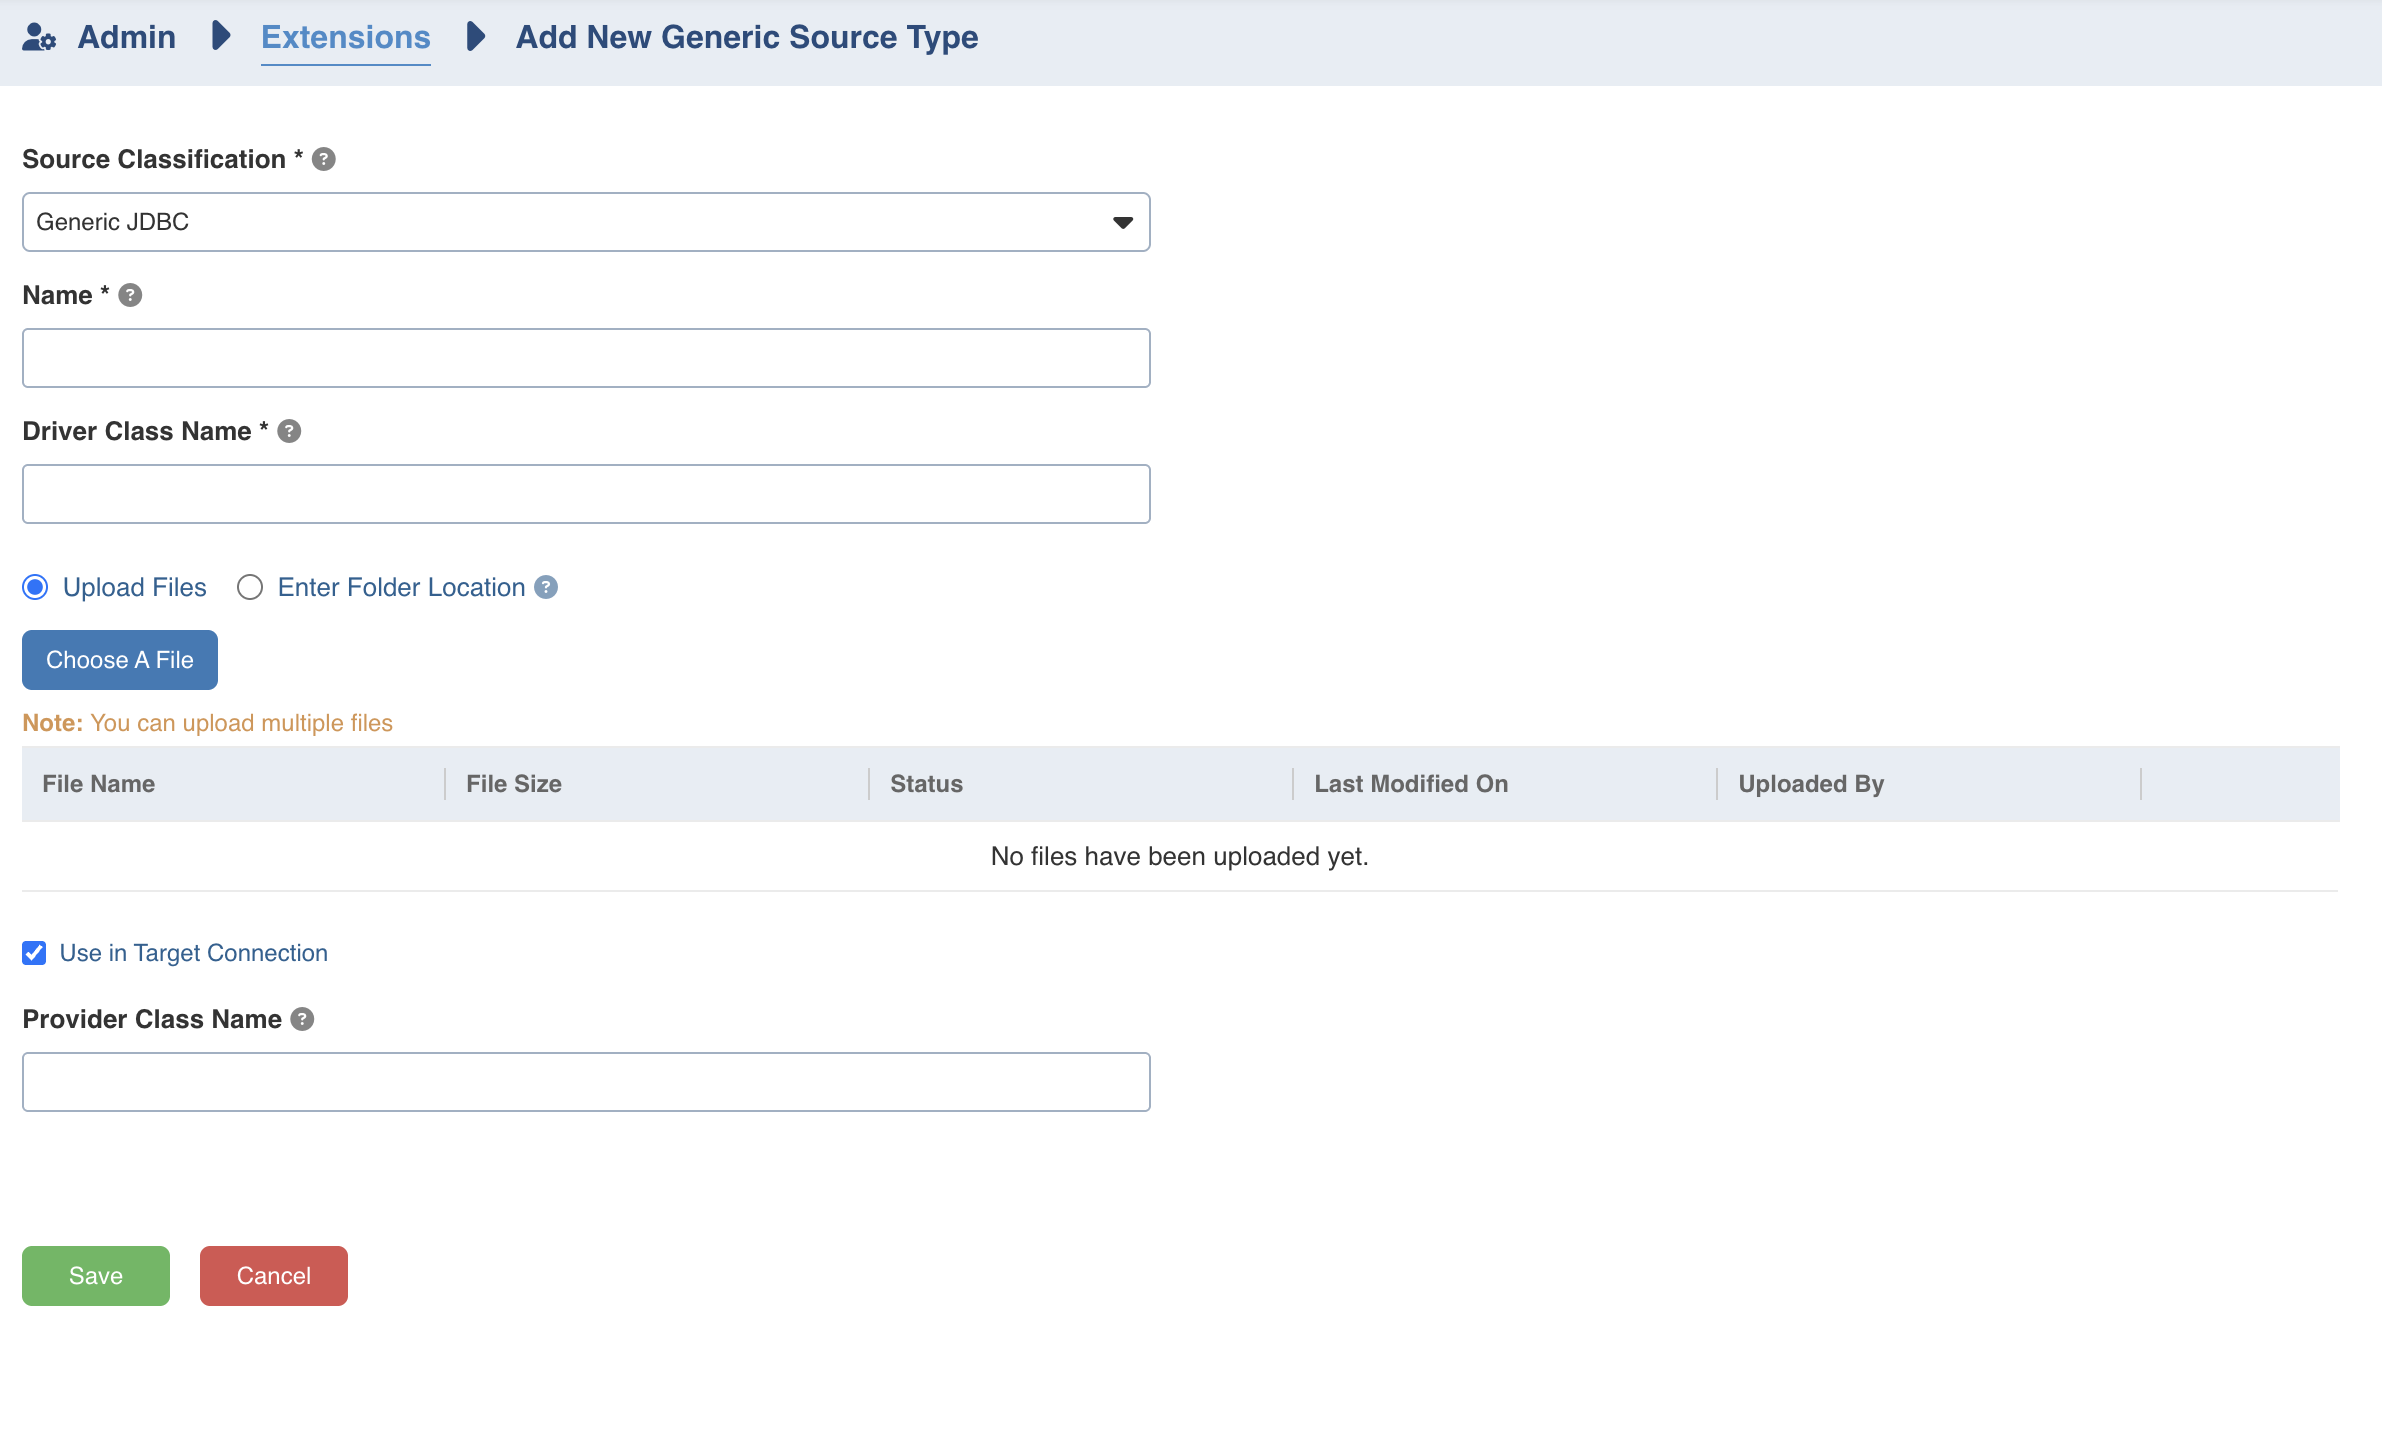
Task: Click the Generic JDBC dropdown arrow
Action: point(1123,223)
